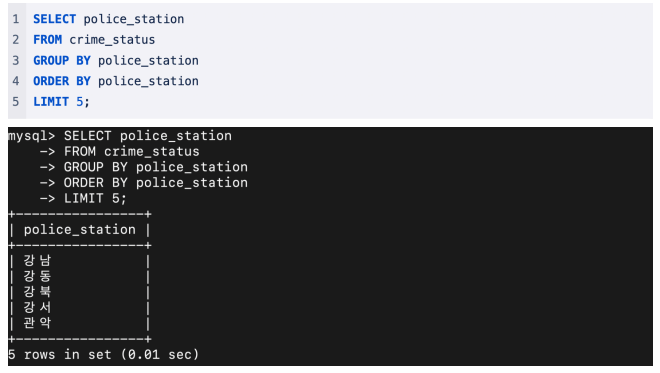This screenshot has width=660, height=373.
Task: Click the 강남 result row
Action: (80, 261)
